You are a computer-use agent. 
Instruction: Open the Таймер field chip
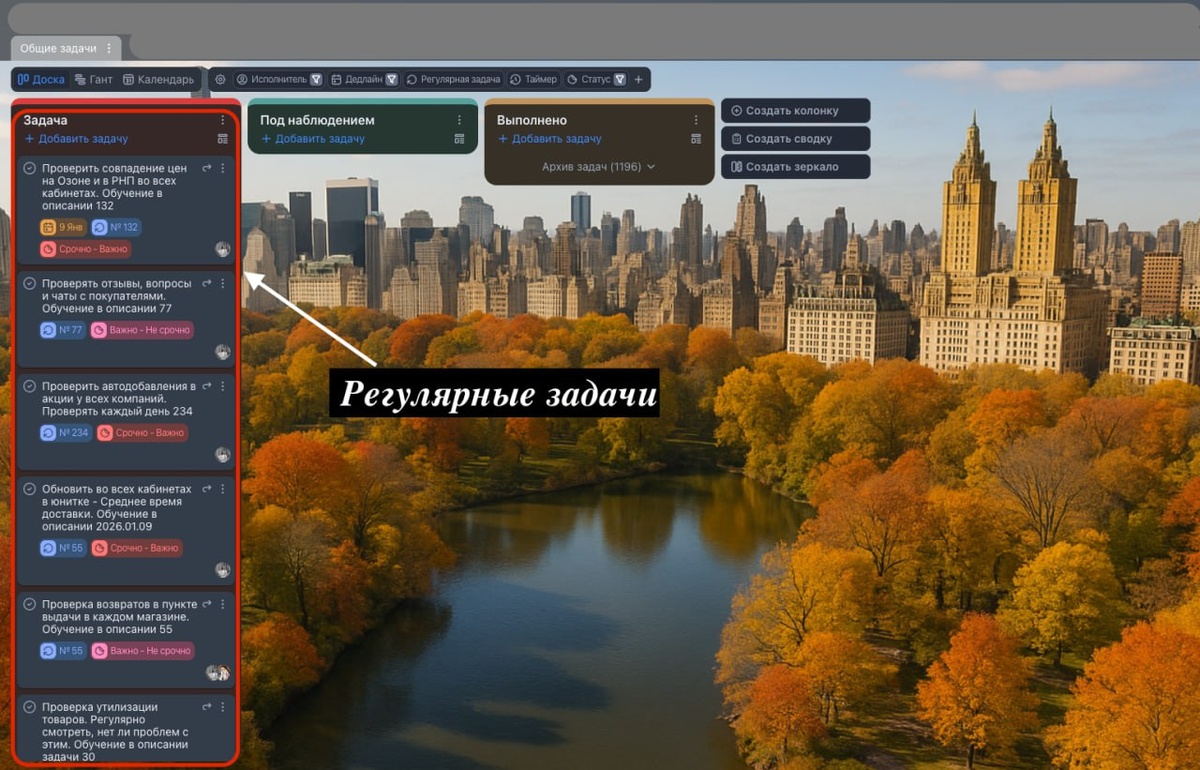(533, 79)
